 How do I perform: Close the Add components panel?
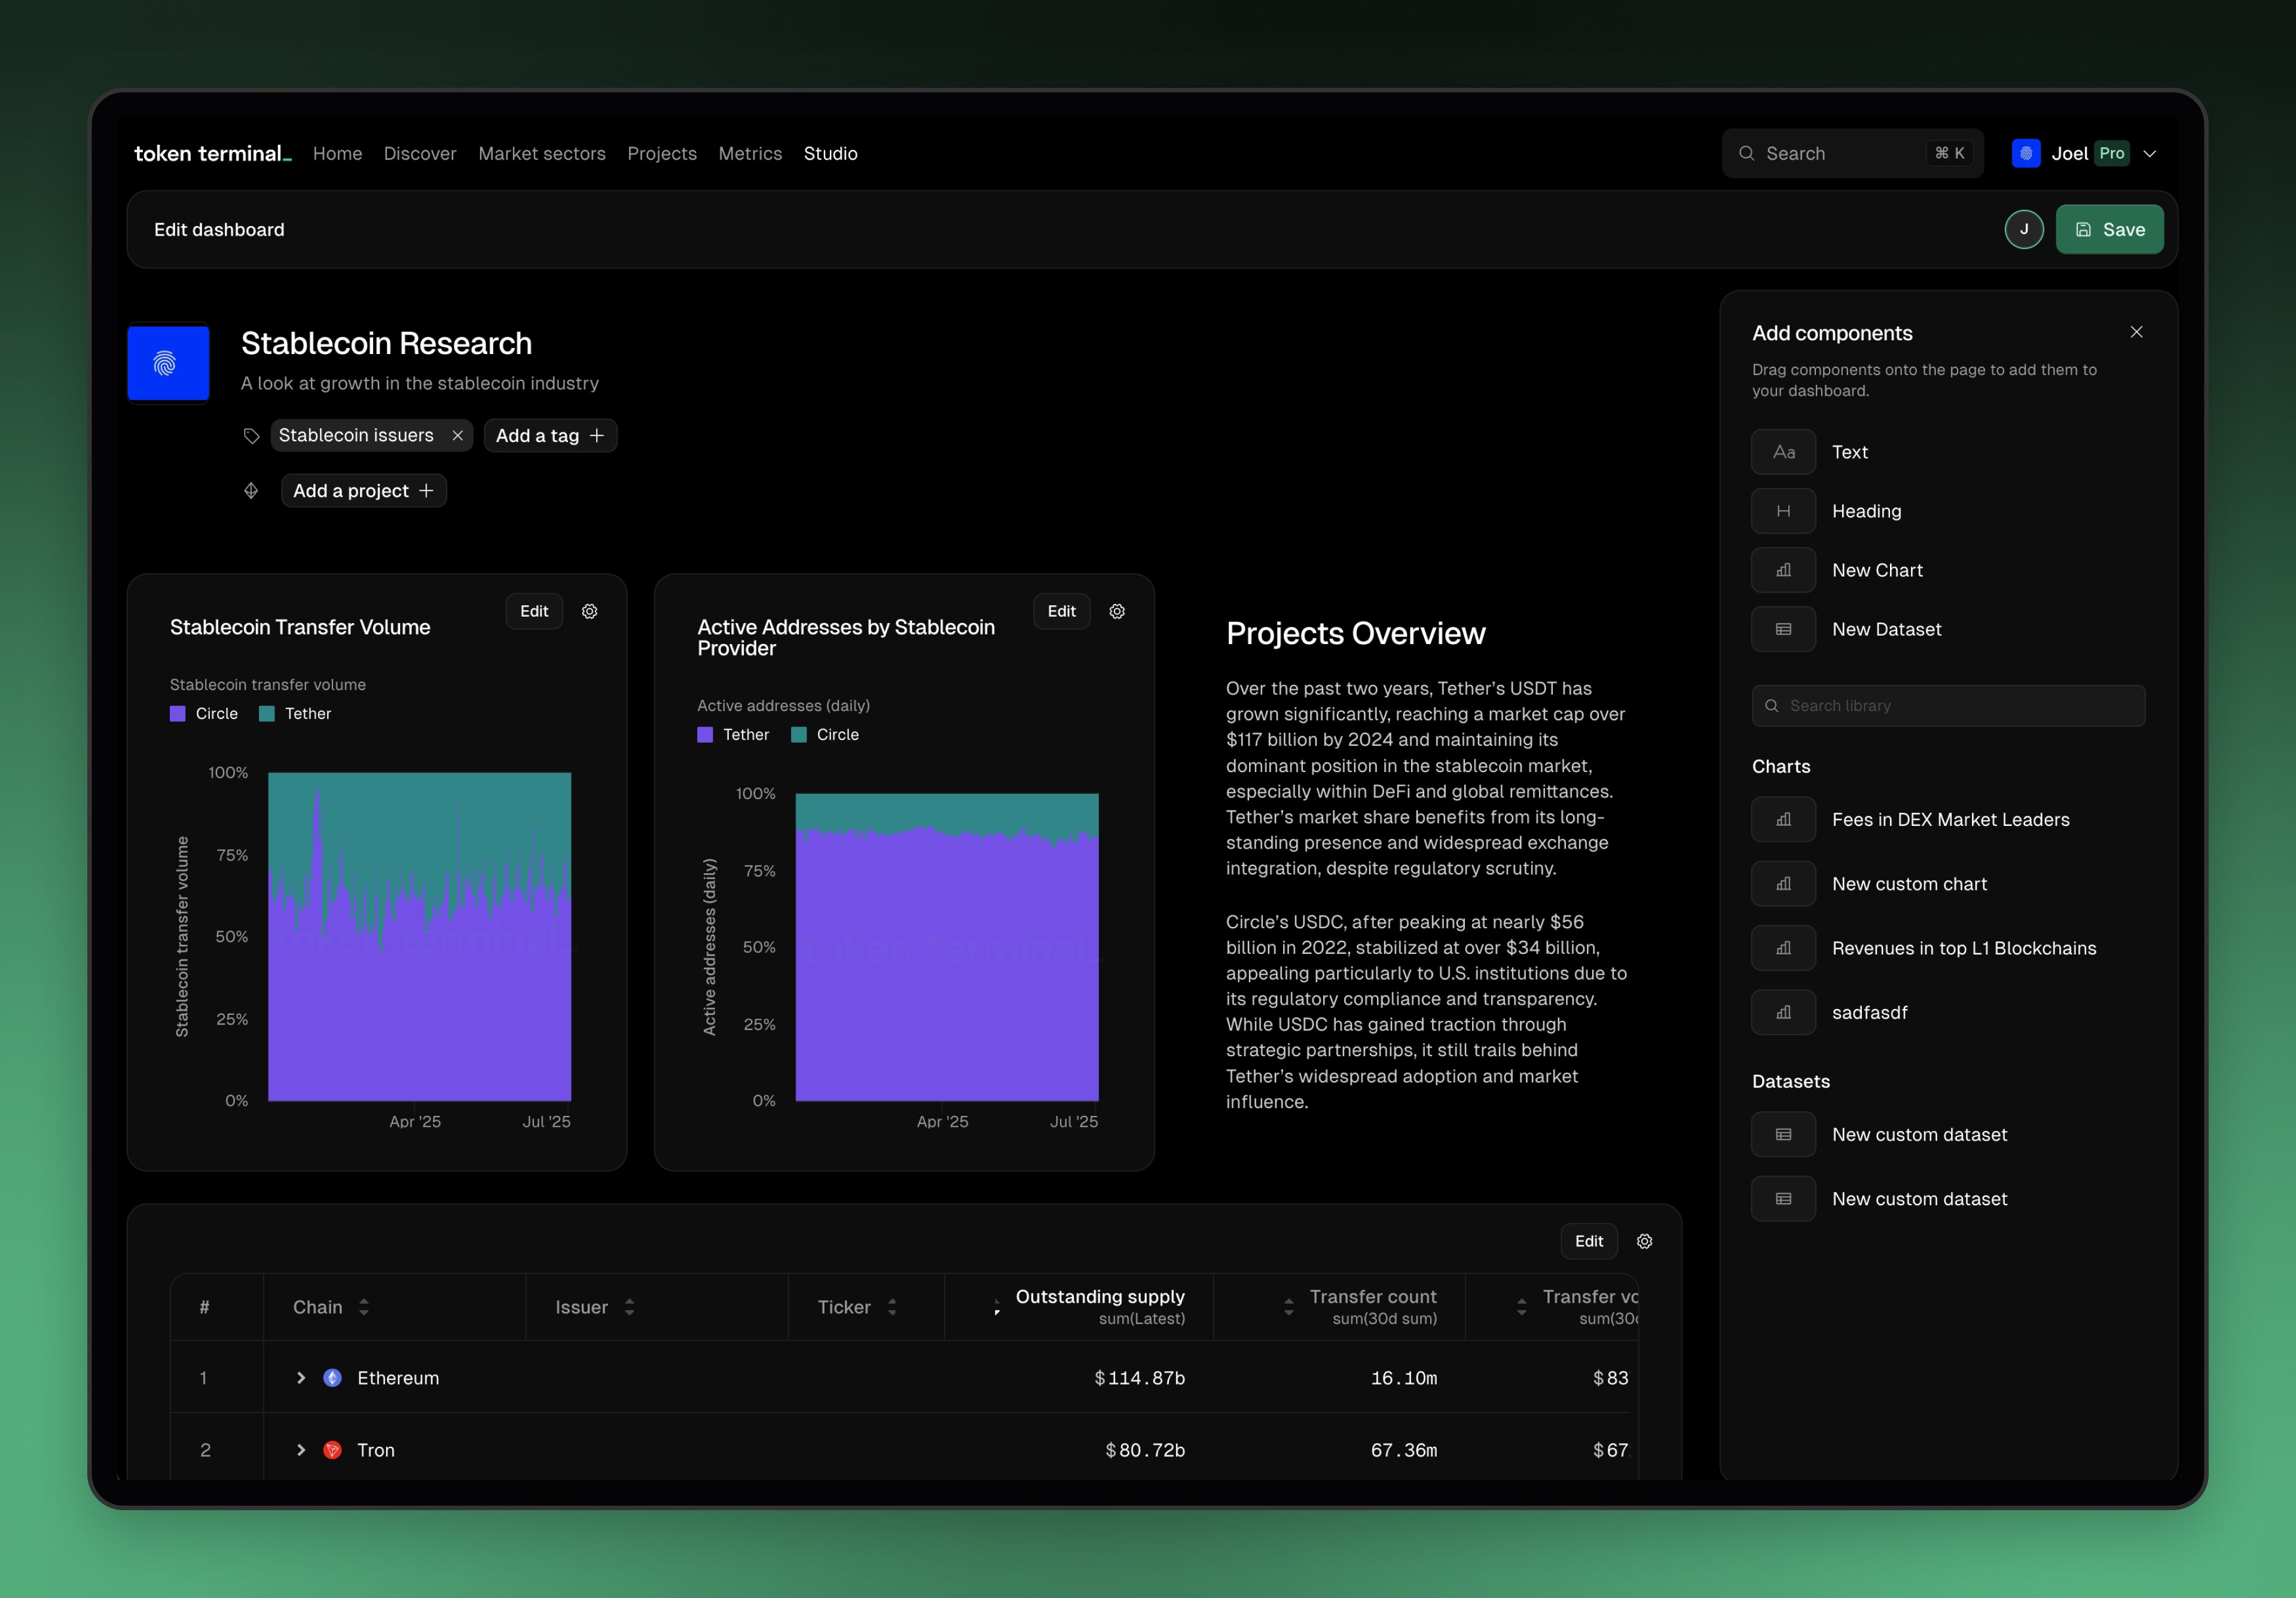[x=2136, y=332]
